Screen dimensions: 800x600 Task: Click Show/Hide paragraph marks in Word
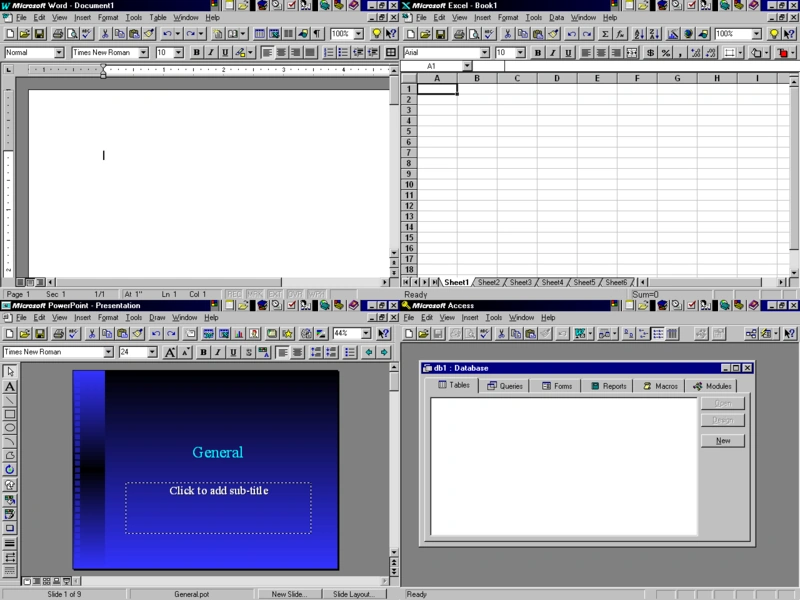pos(317,34)
